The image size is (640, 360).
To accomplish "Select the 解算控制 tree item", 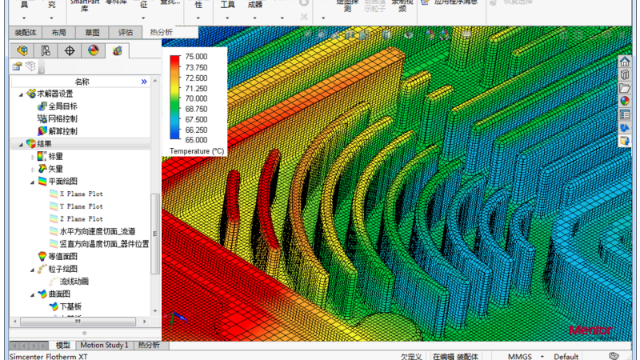I will [63, 131].
